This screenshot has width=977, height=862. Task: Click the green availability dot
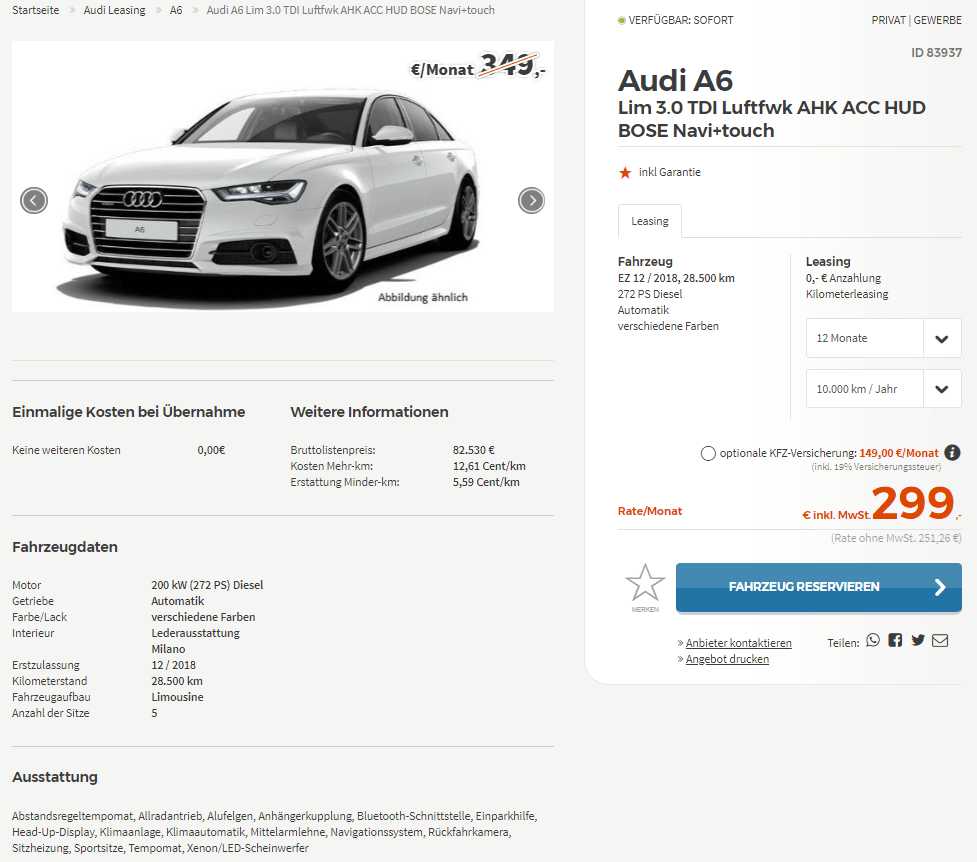[x=621, y=21]
